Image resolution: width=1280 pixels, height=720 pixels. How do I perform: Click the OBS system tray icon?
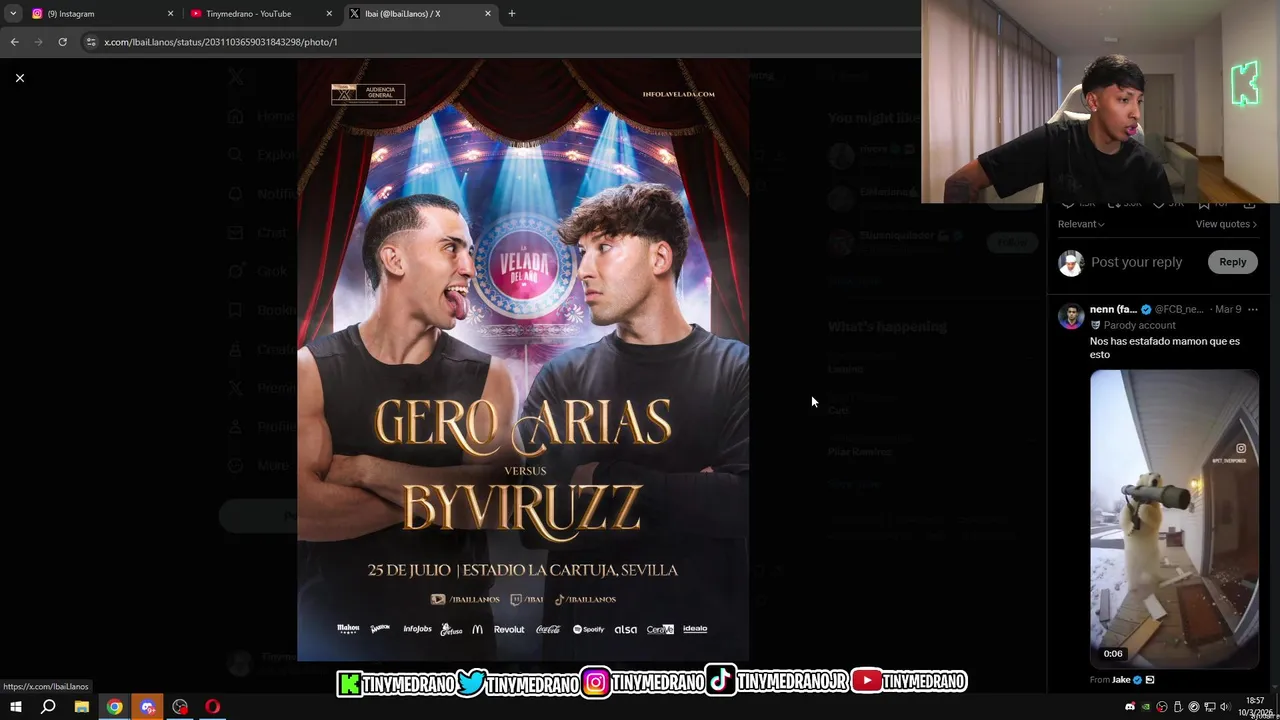1162,707
